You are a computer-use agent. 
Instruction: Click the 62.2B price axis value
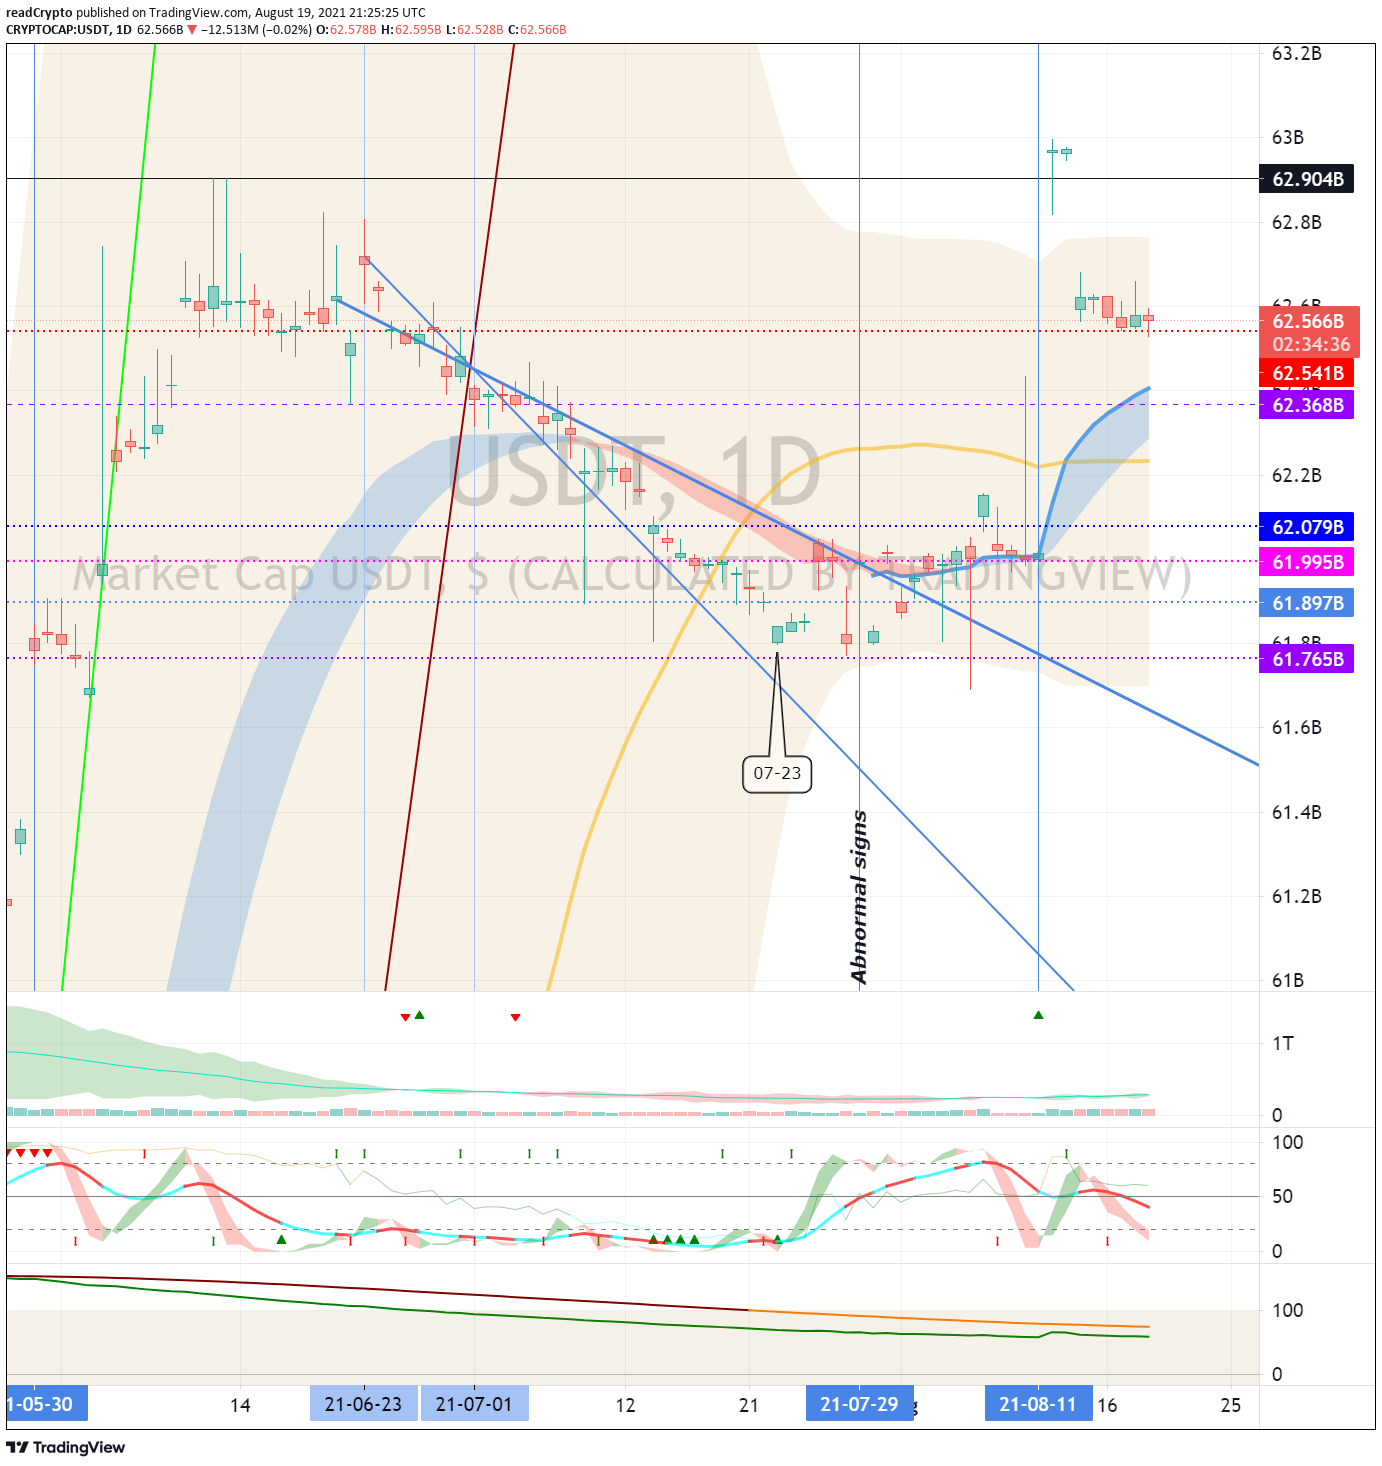point(1296,476)
